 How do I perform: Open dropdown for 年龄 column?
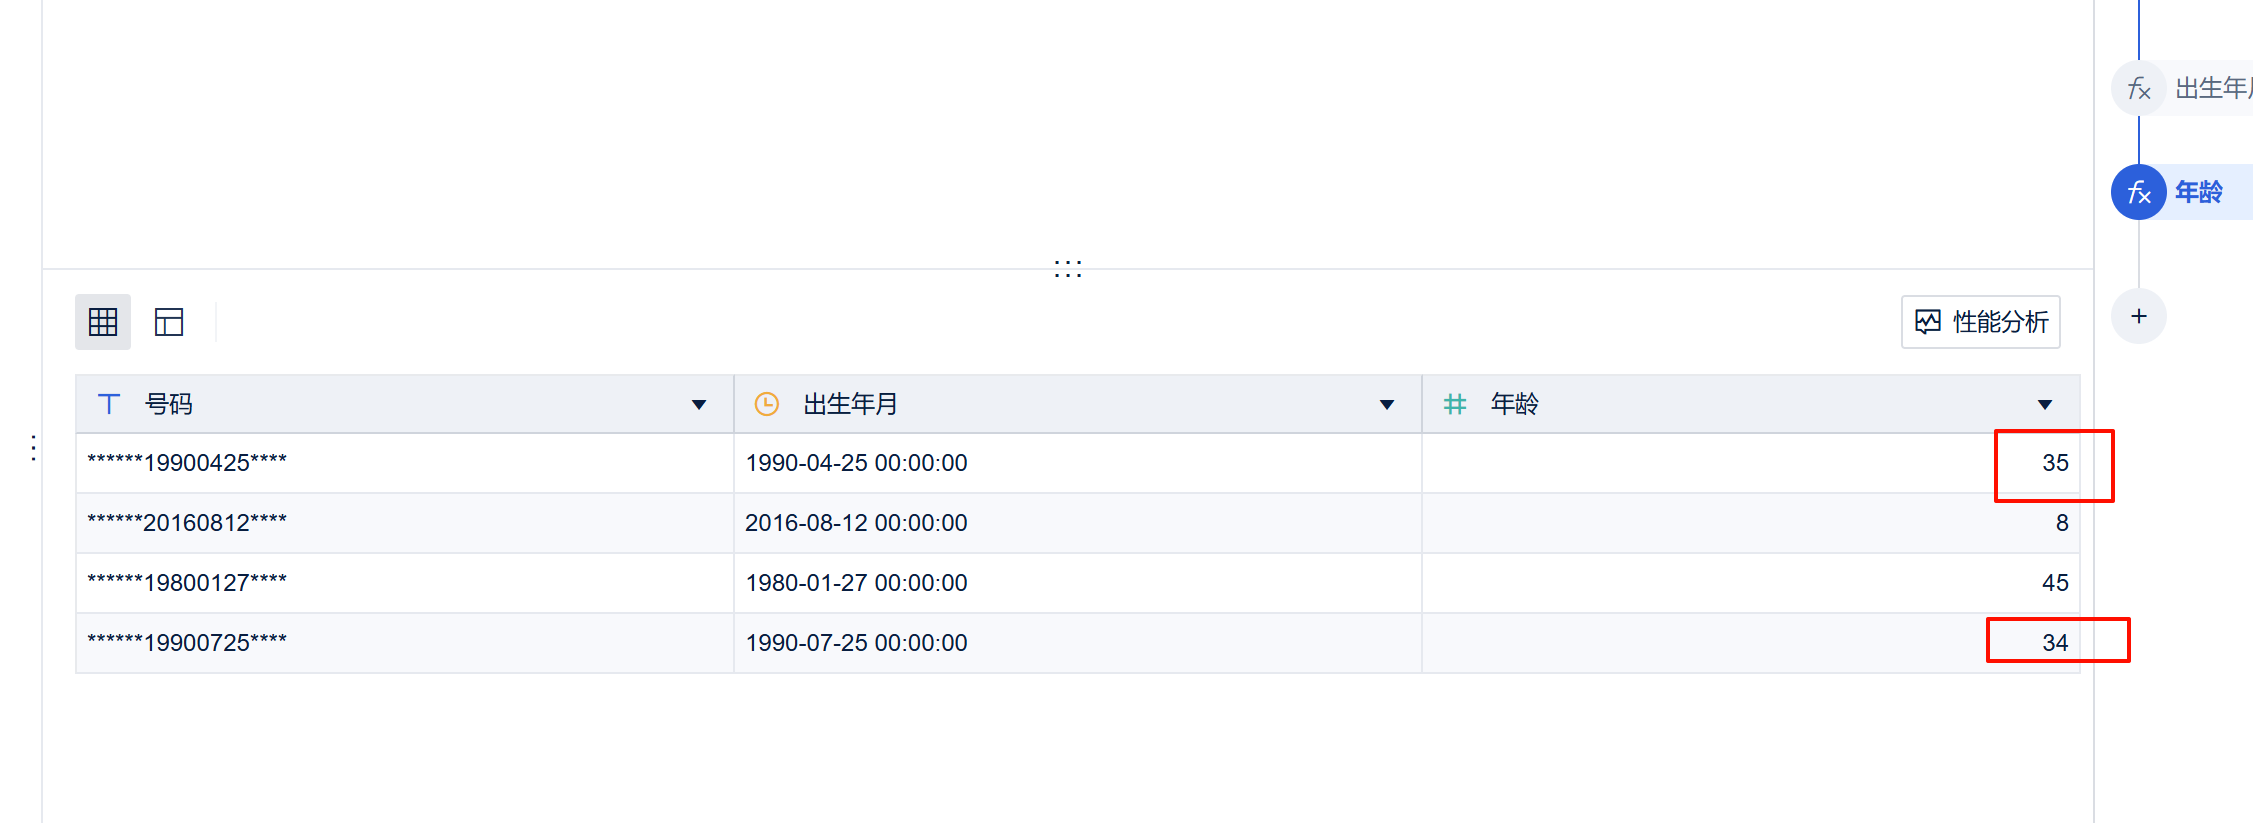click(x=2045, y=405)
